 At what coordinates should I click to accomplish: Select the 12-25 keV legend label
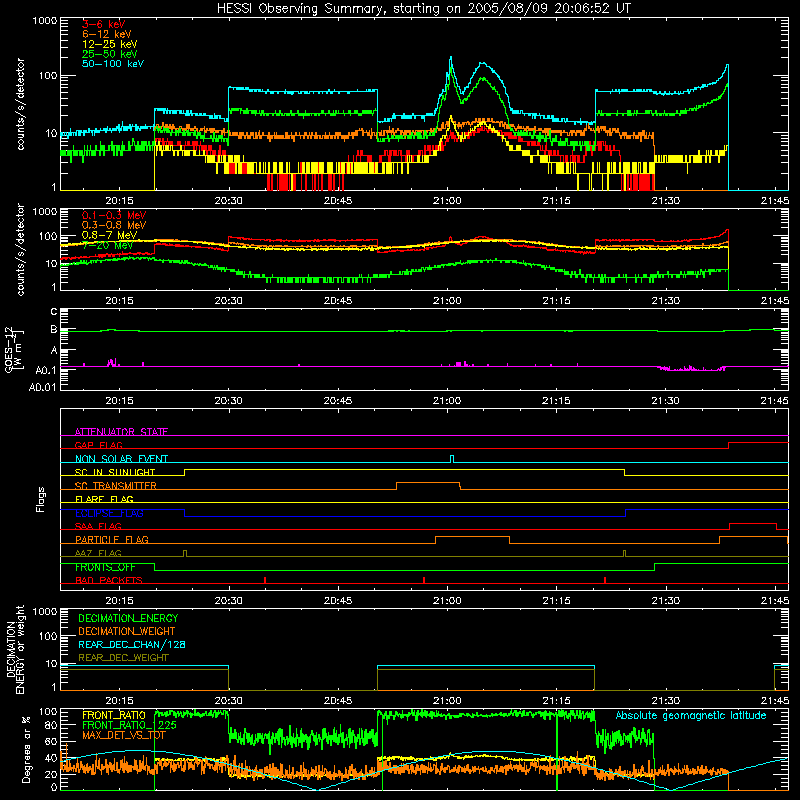[x=110, y=44]
